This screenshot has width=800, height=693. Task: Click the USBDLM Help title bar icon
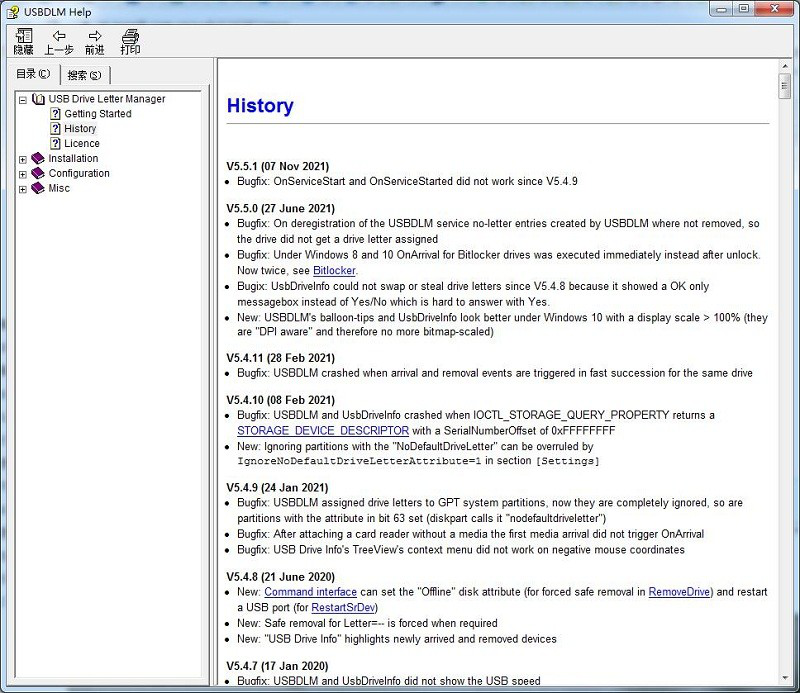pos(13,12)
